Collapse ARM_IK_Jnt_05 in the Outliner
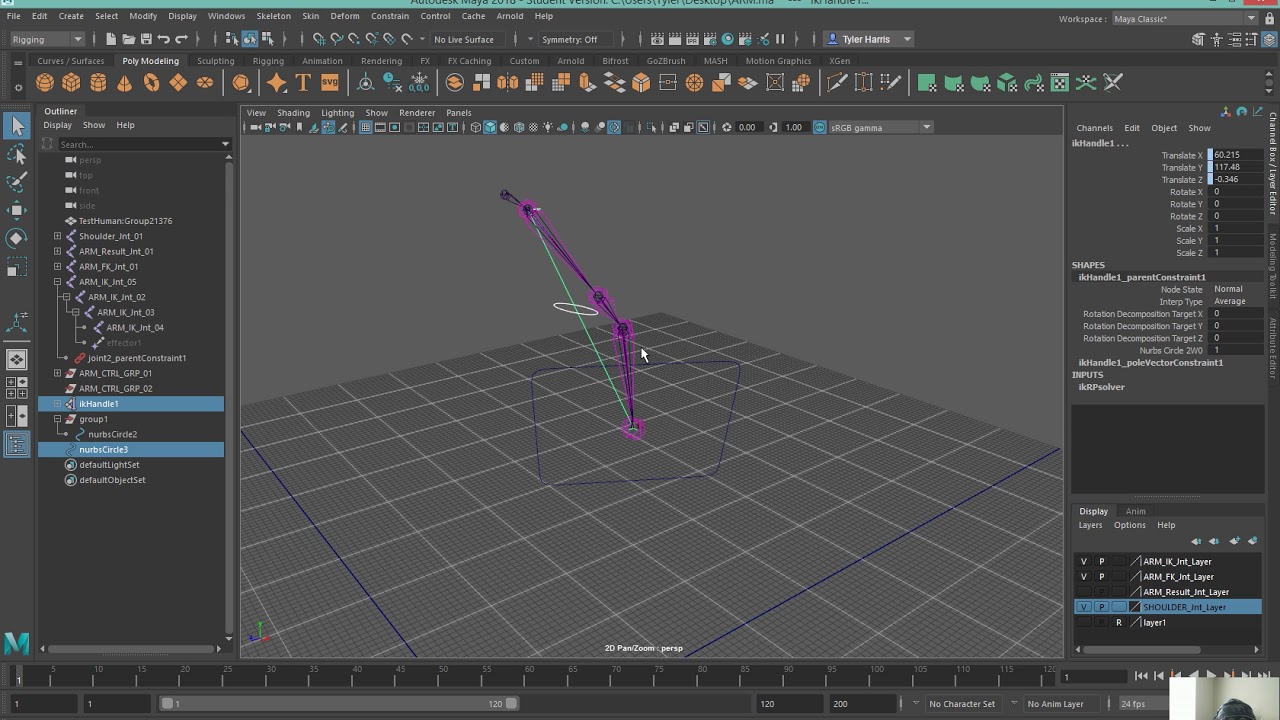 pos(58,281)
